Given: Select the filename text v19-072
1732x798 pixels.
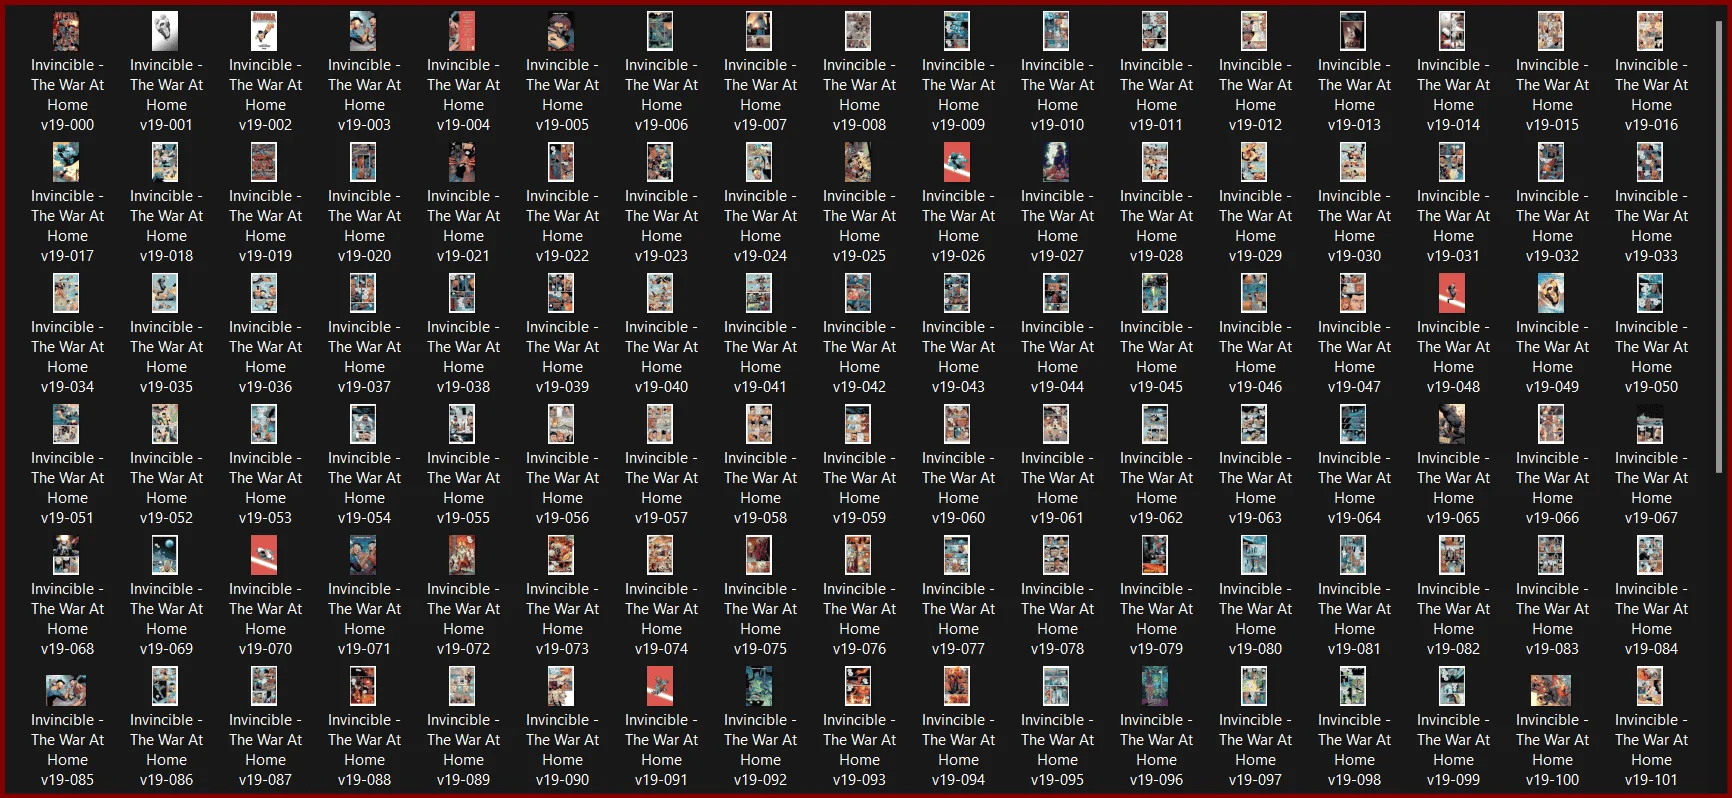Looking at the screenshot, I should (x=463, y=619).
